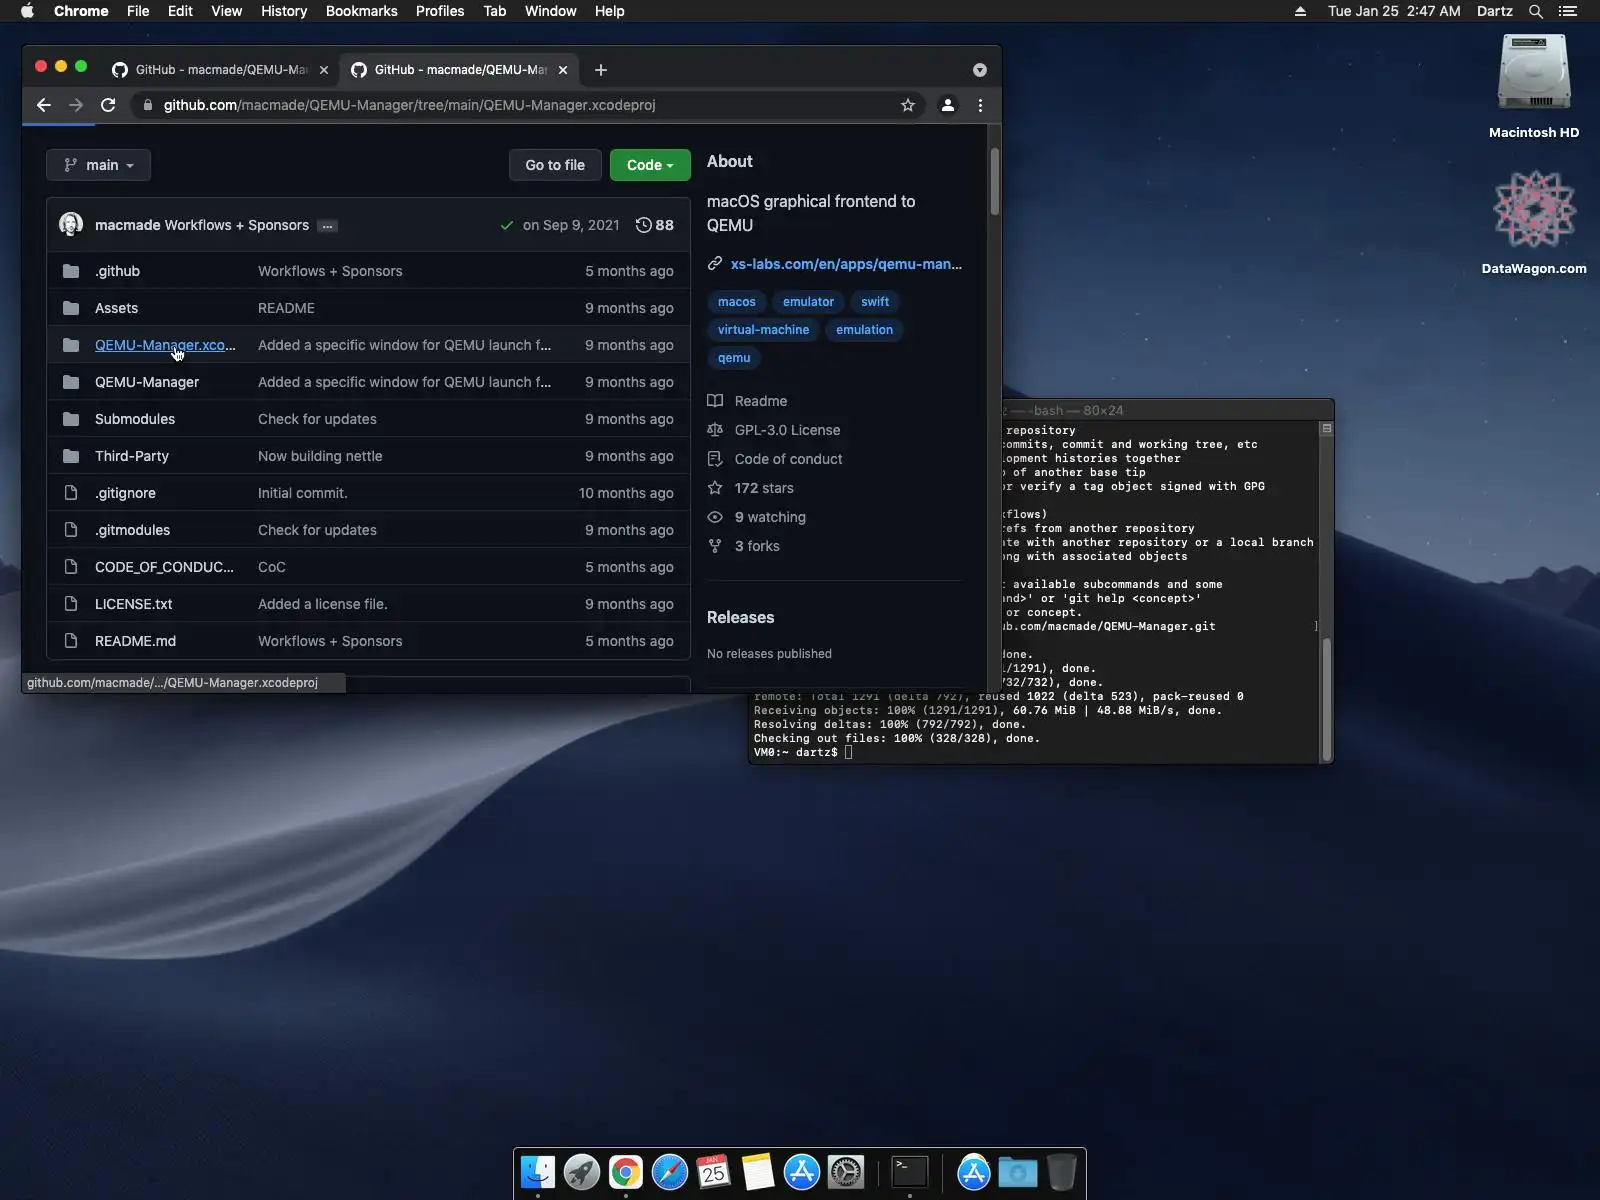1600x1200 pixels.
Task: Open the Third-Party folder
Action: [132, 456]
